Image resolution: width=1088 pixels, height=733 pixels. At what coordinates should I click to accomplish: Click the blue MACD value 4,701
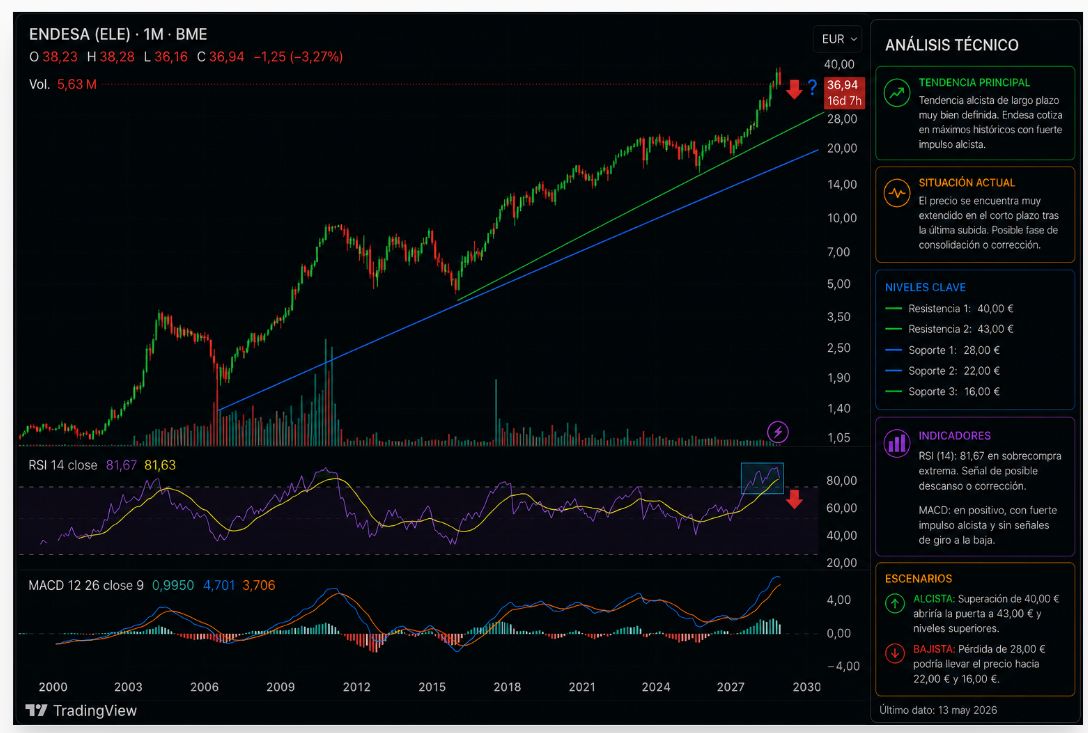point(219,585)
